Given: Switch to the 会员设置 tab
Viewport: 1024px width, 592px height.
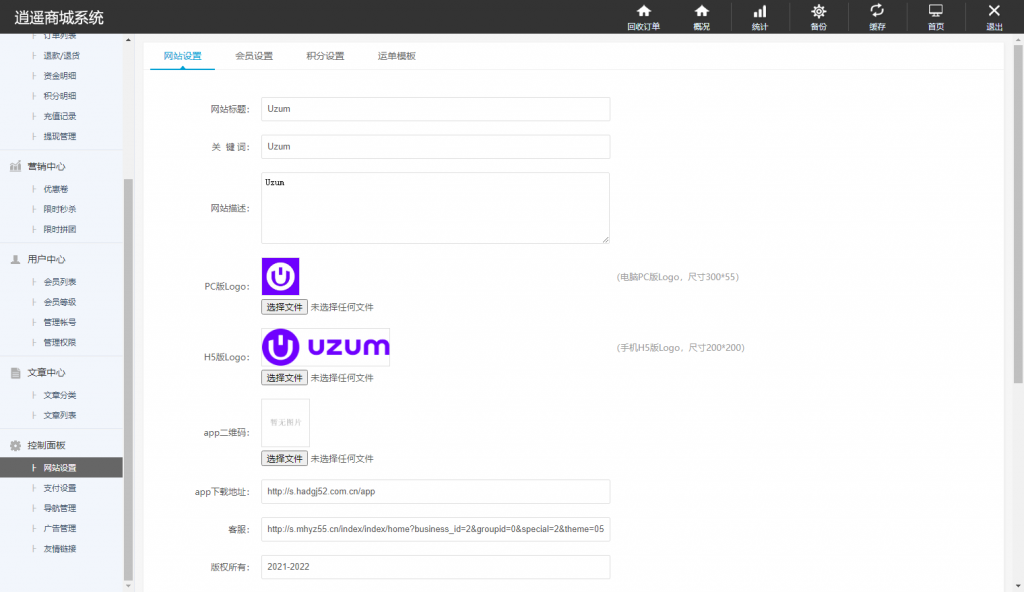Looking at the screenshot, I should click(254, 56).
